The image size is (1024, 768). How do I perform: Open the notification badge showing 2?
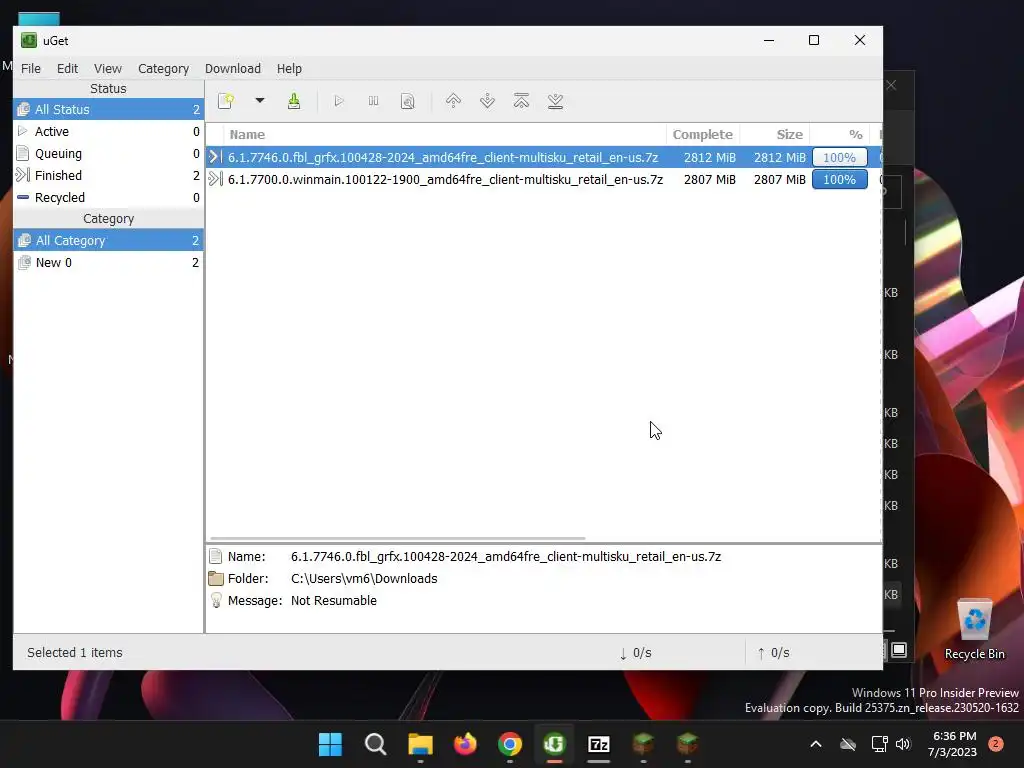996,744
